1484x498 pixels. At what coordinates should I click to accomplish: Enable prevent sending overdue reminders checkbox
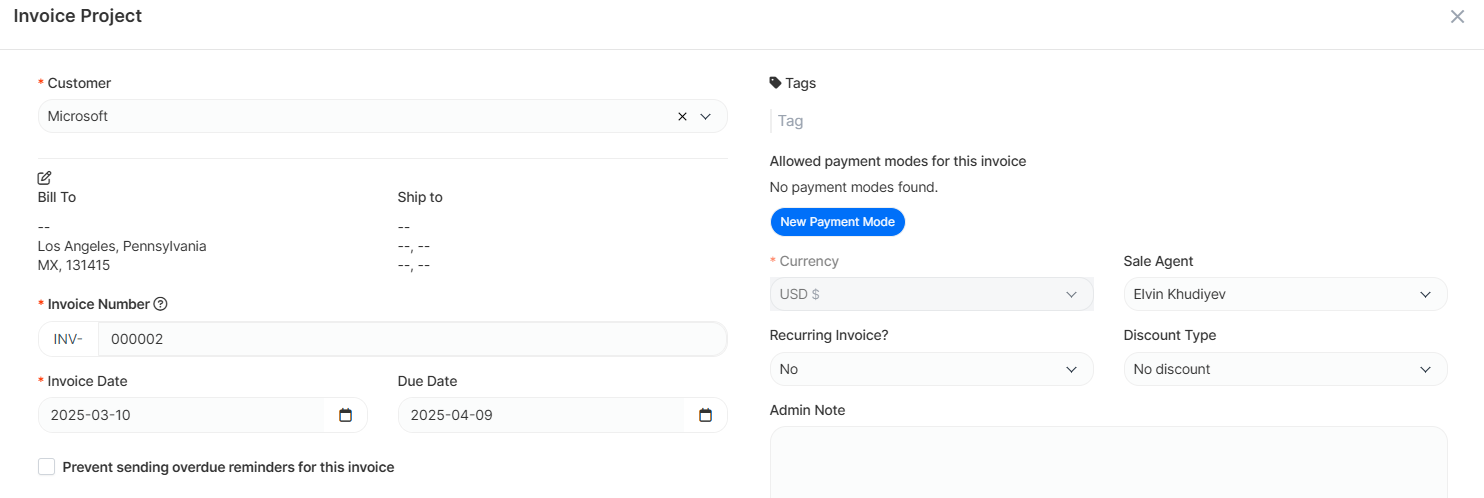pos(46,467)
